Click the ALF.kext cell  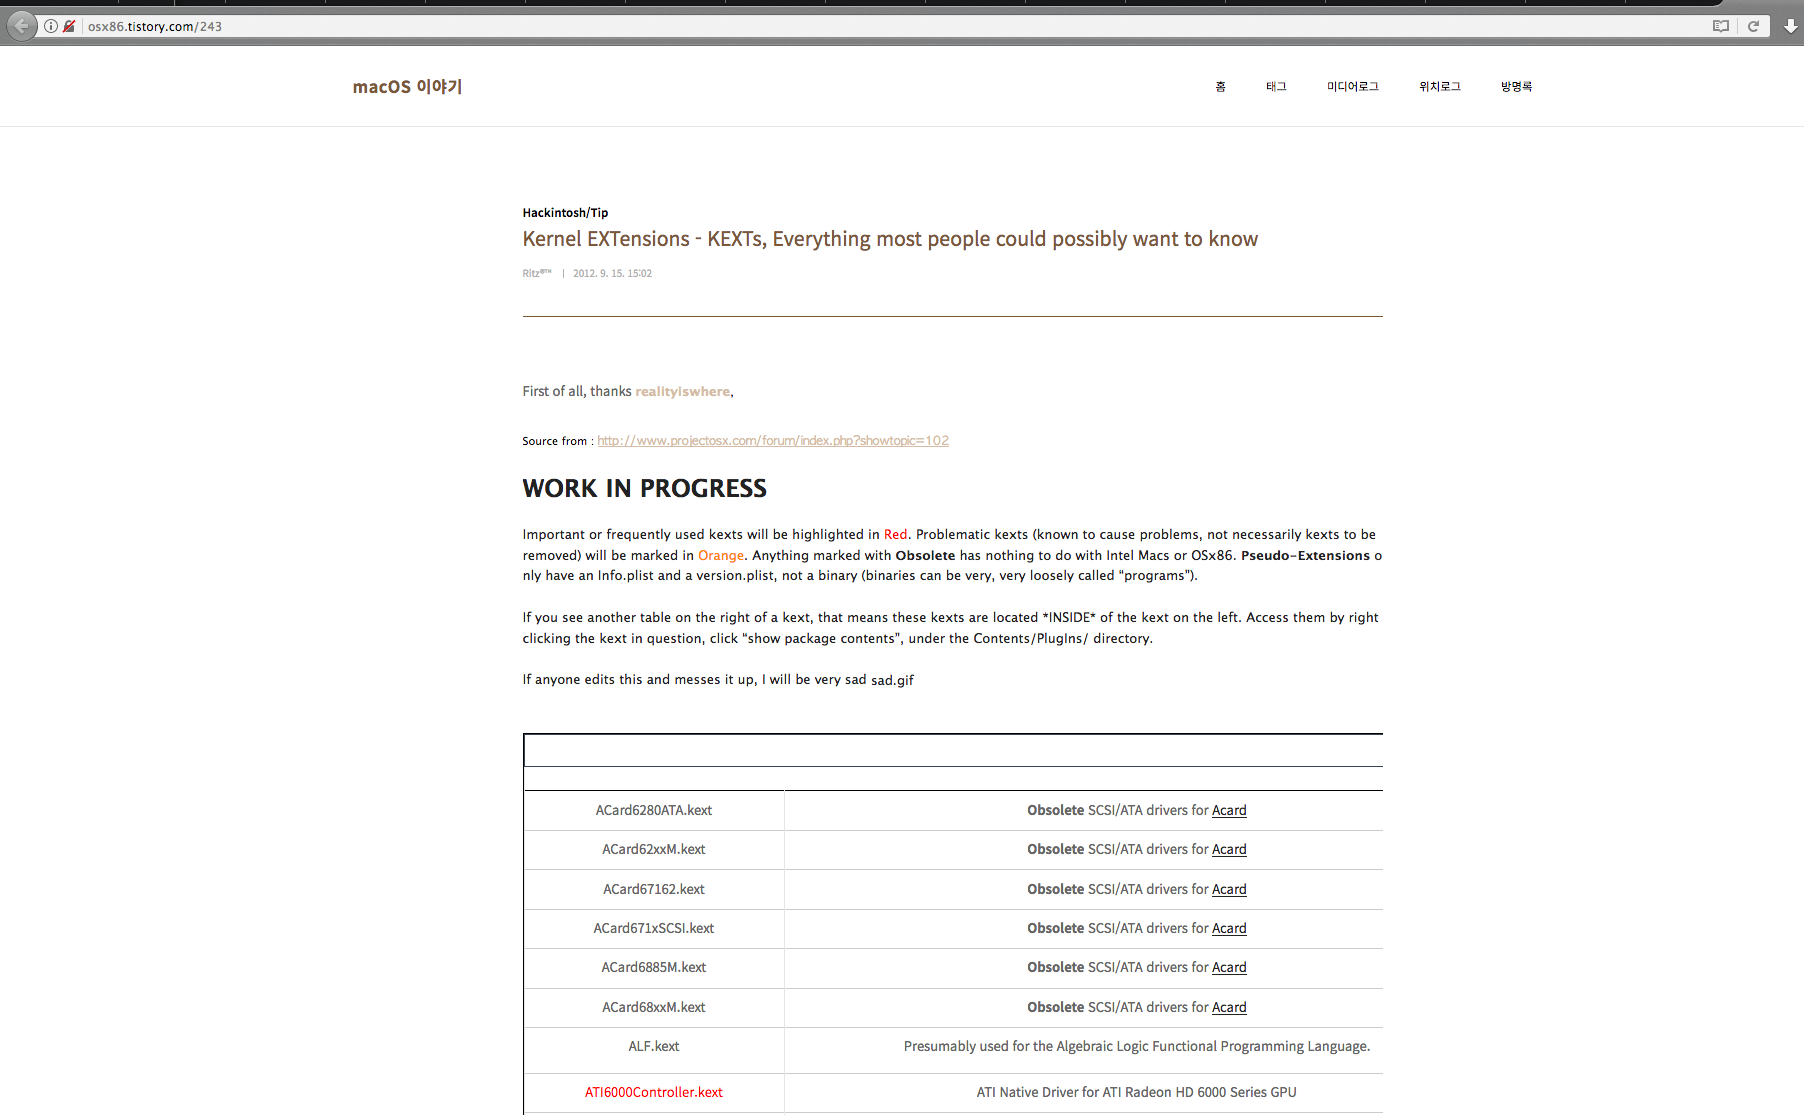654,1046
